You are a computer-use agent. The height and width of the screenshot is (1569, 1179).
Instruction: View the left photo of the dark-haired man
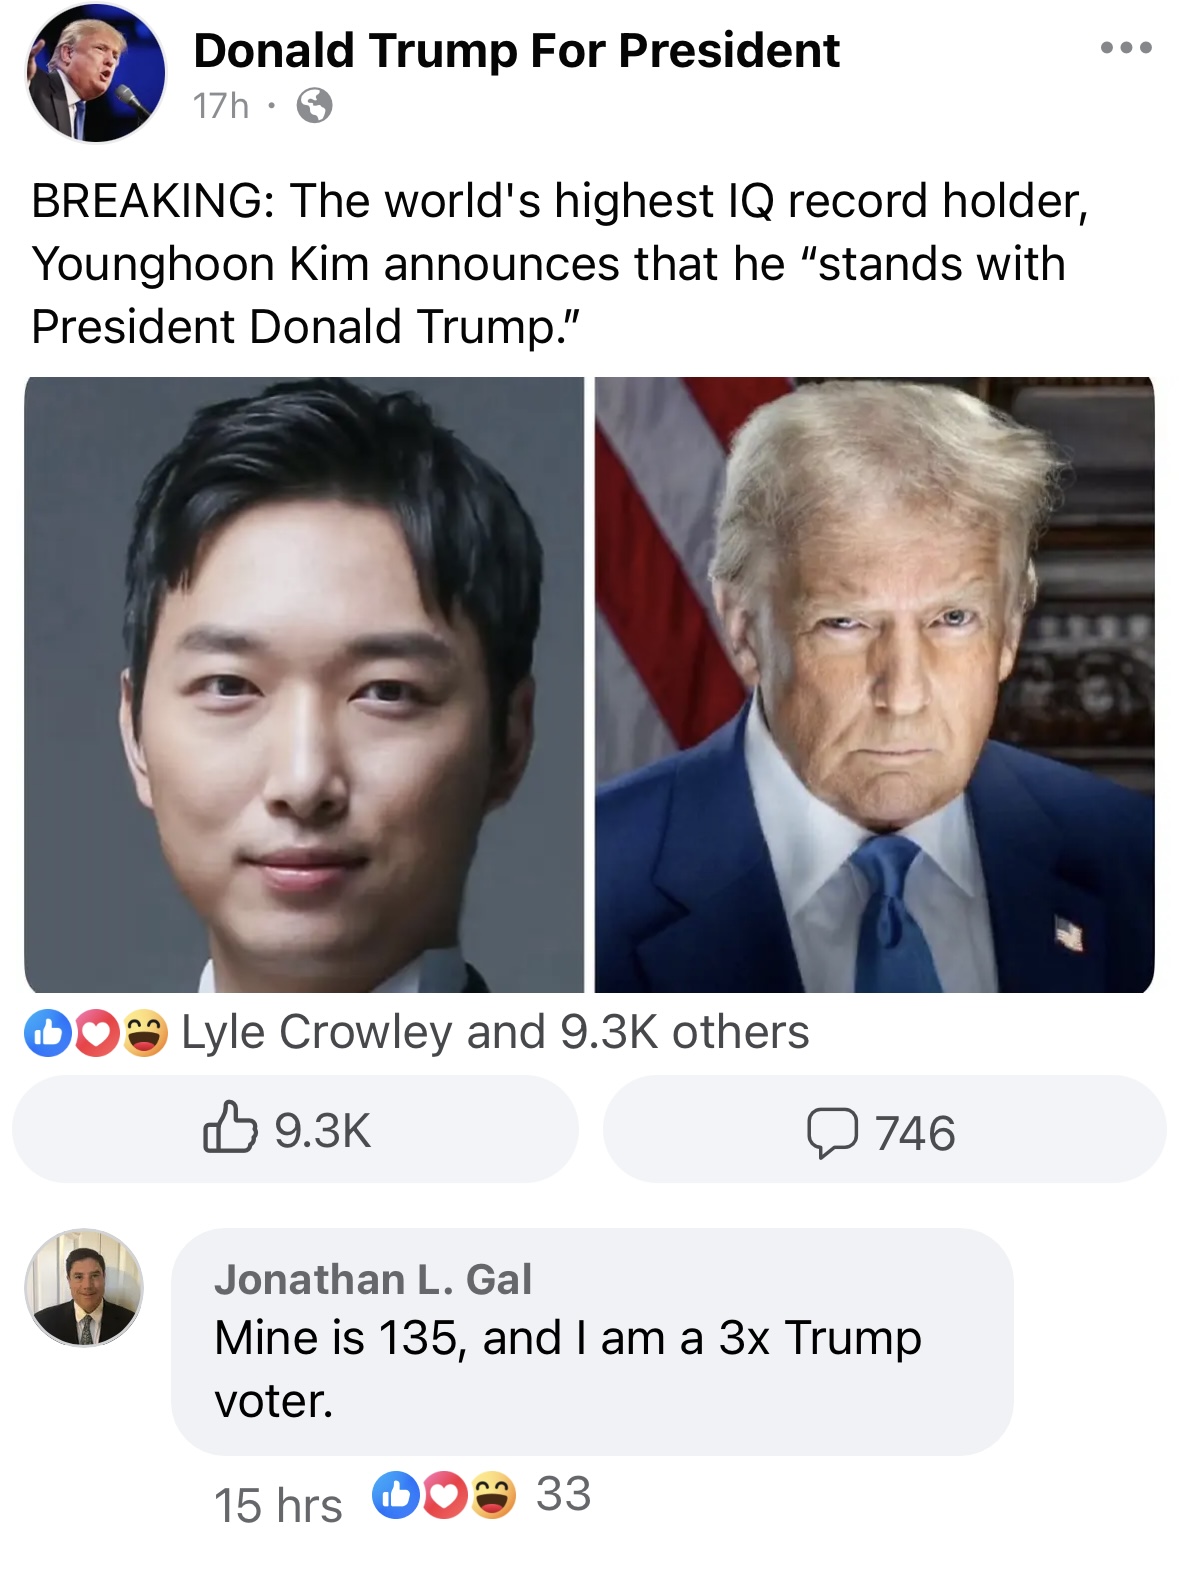pyautogui.click(x=304, y=685)
